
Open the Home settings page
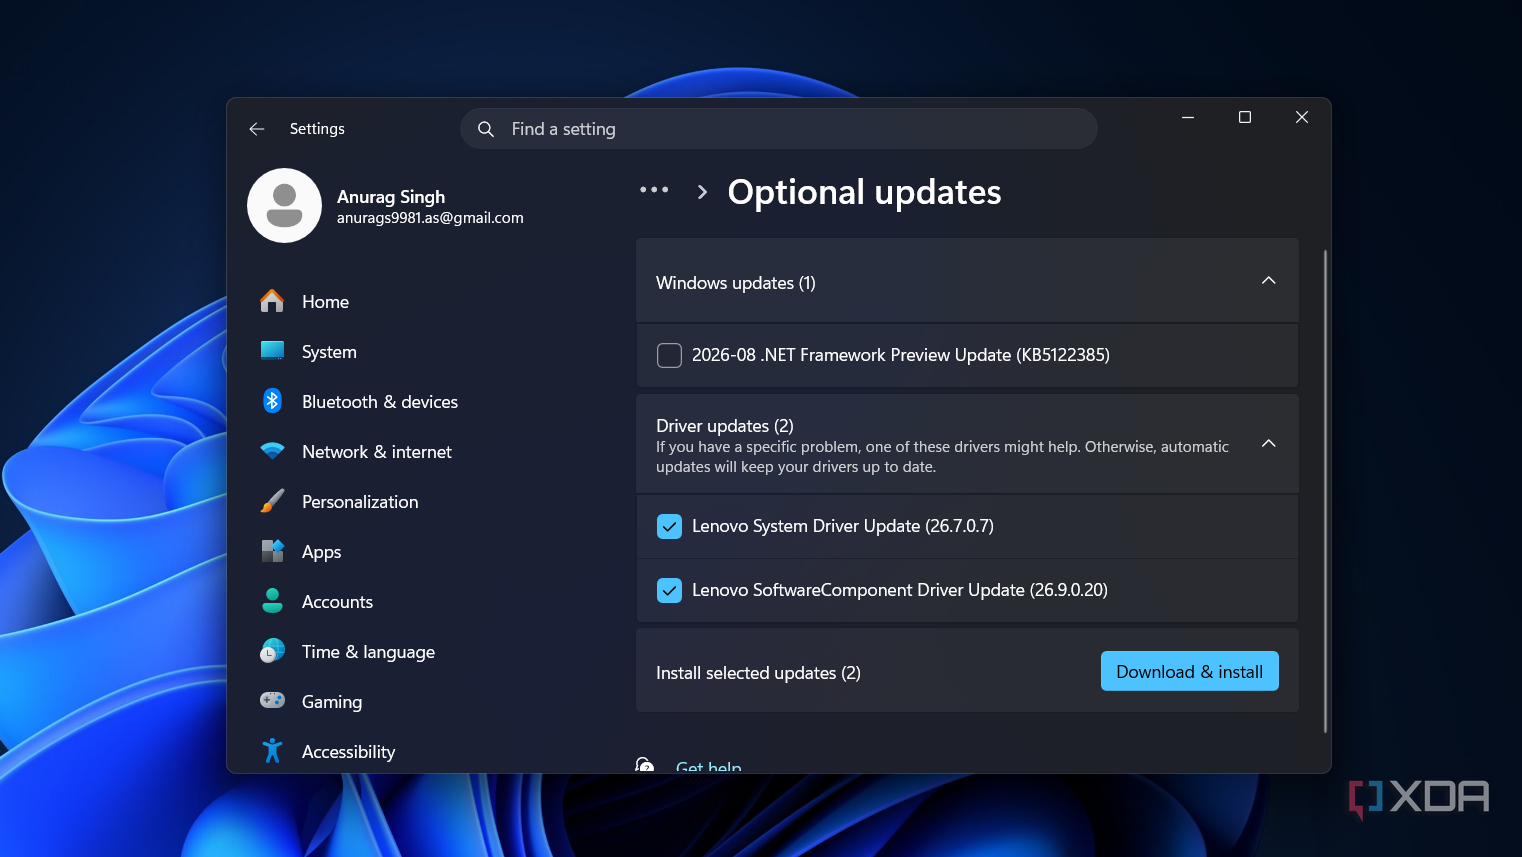(x=325, y=302)
